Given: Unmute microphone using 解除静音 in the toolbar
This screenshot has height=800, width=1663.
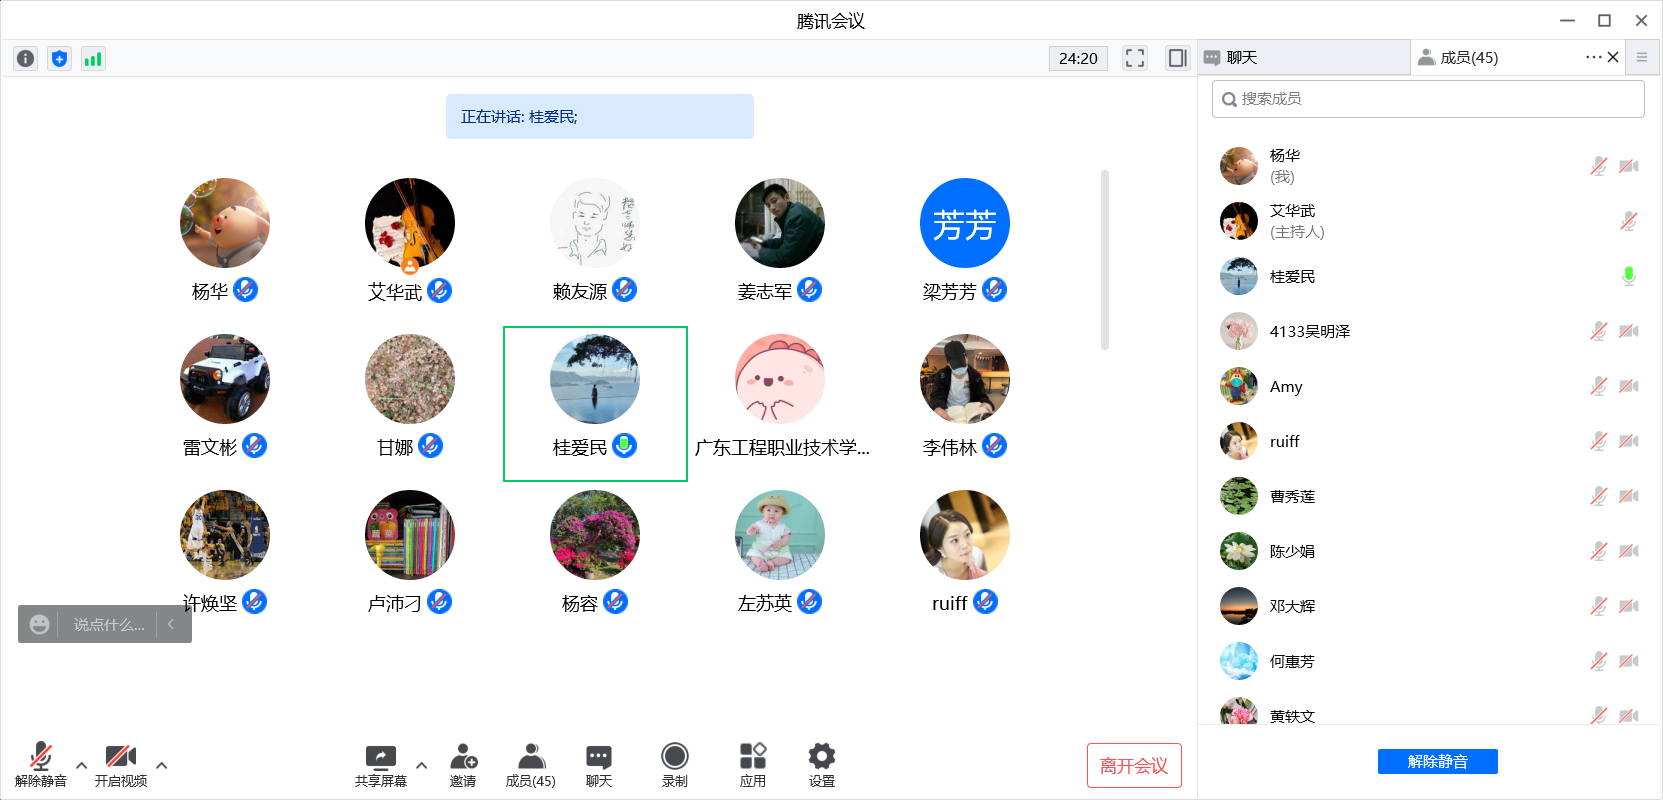Looking at the screenshot, I should click(x=41, y=765).
